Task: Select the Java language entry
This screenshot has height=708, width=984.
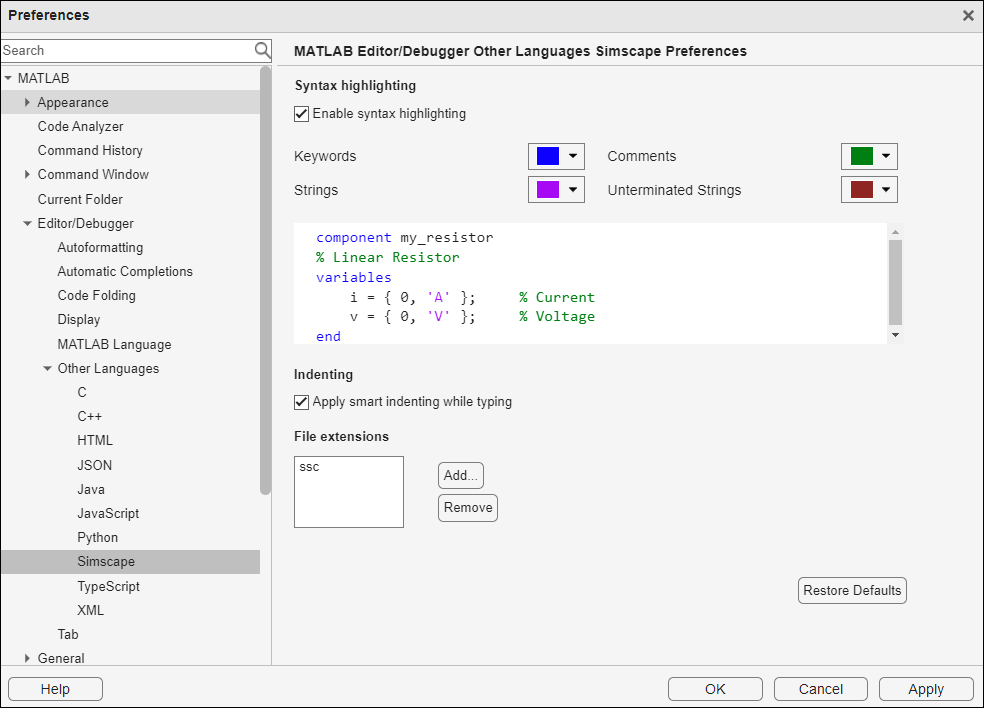Action: click(91, 490)
